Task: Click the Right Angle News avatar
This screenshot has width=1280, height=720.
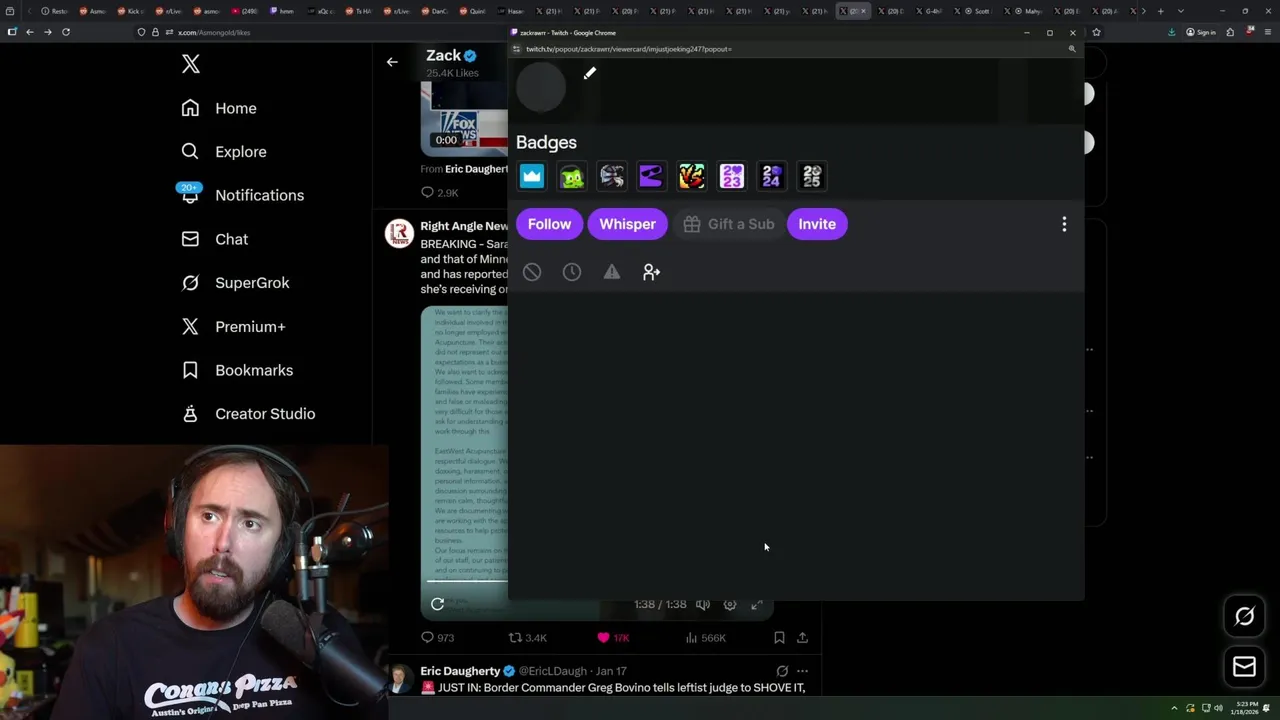Action: coord(400,233)
